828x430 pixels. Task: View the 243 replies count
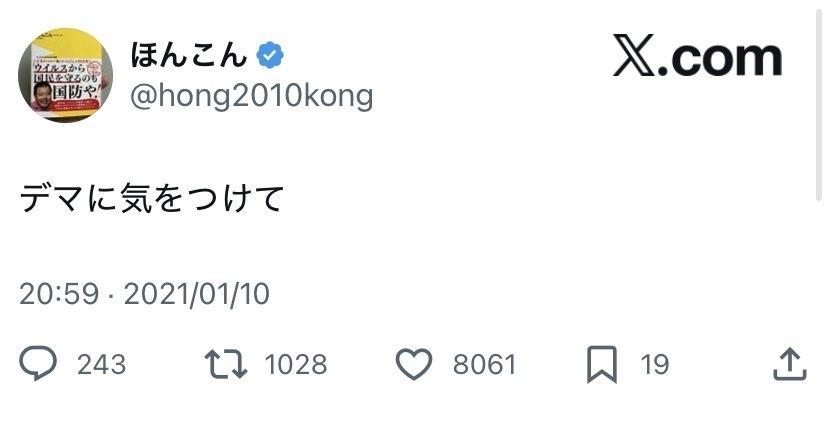pyautogui.click(x=102, y=365)
